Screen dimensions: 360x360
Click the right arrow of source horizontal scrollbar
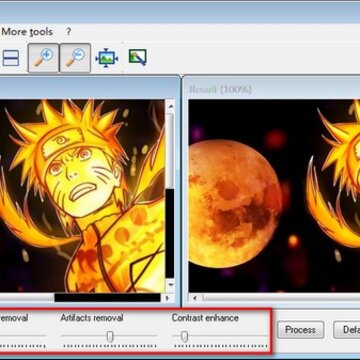168,298
